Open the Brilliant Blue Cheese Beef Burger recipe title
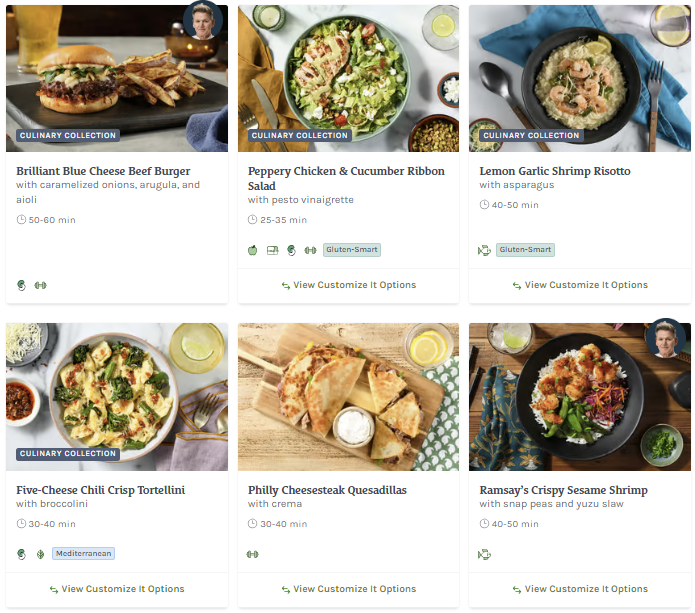695x613 pixels. click(103, 171)
